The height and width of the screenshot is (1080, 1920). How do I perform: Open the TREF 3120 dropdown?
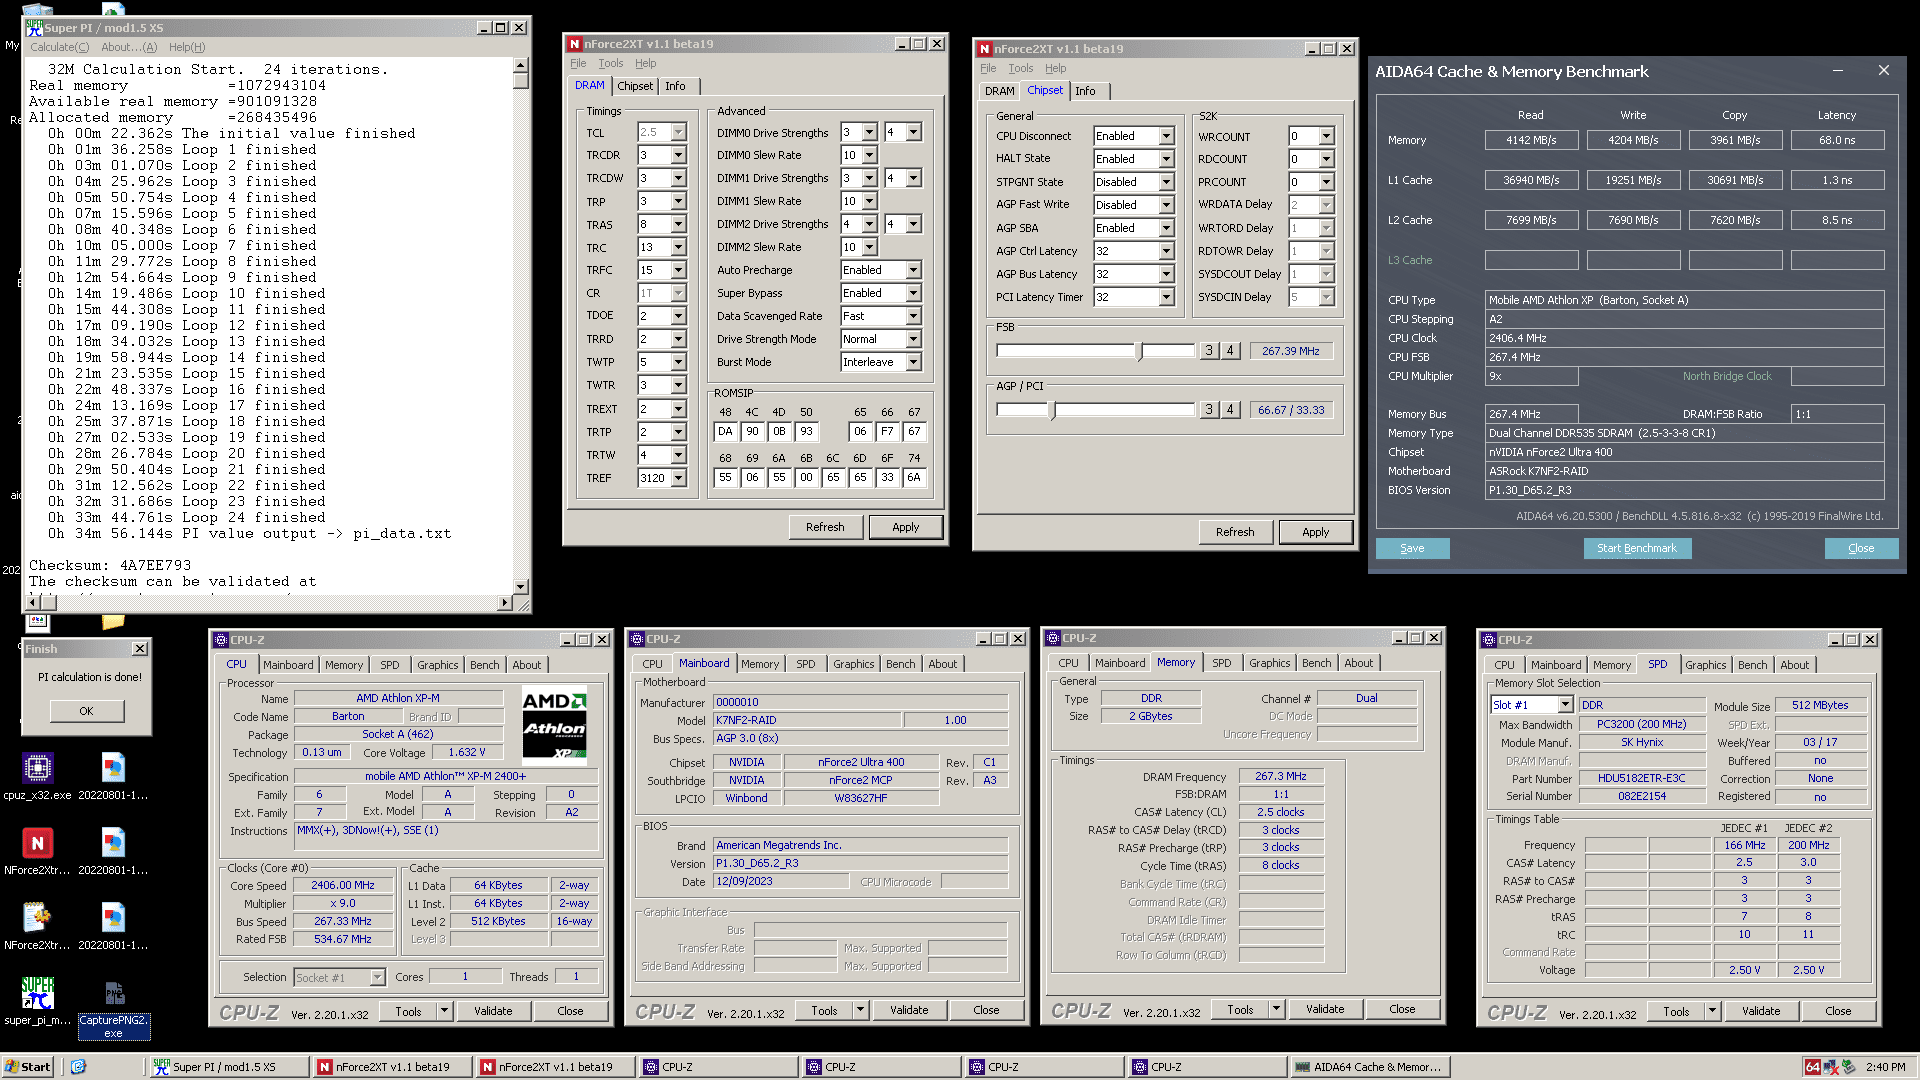(679, 478)
